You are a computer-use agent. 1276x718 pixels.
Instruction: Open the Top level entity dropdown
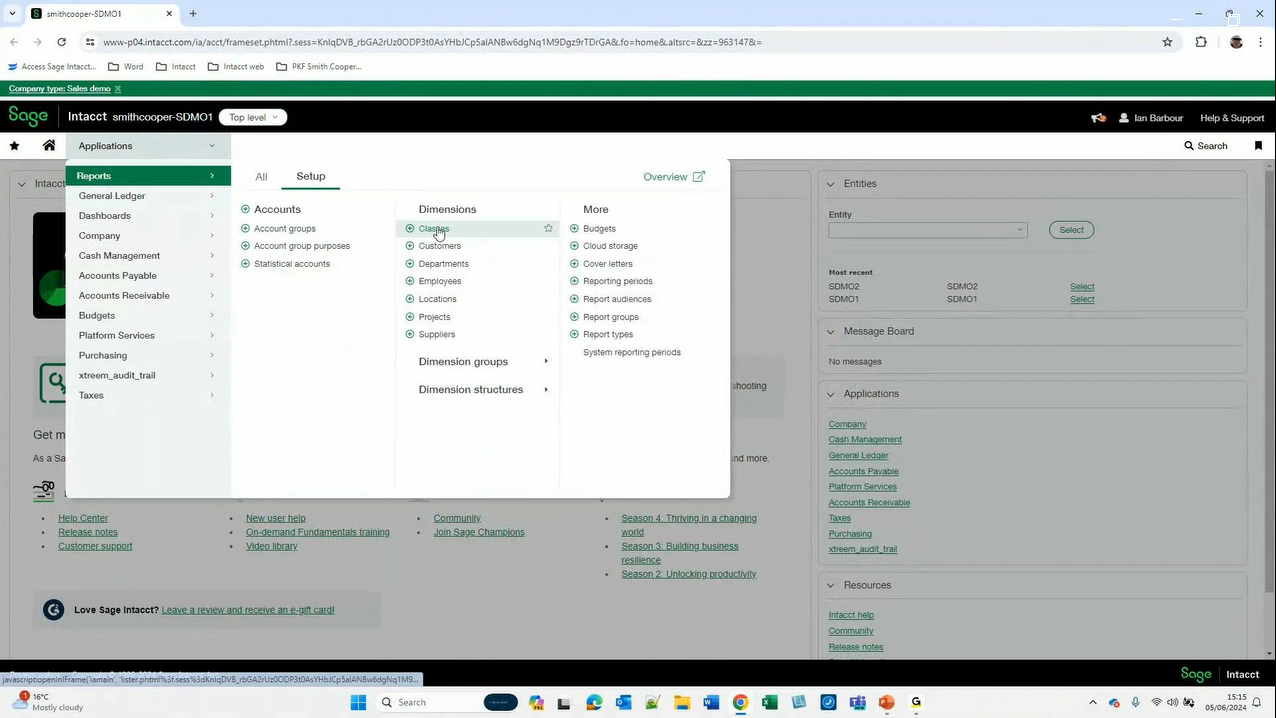click(253, 118)
